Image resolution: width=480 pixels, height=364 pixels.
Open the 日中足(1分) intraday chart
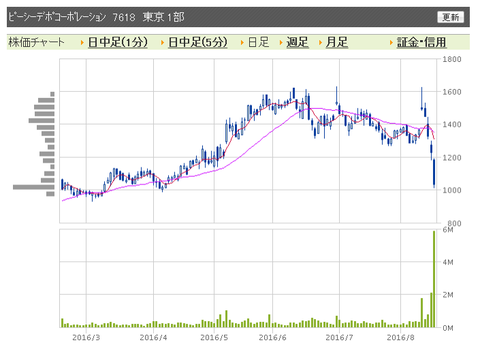[x=118, y=42]
